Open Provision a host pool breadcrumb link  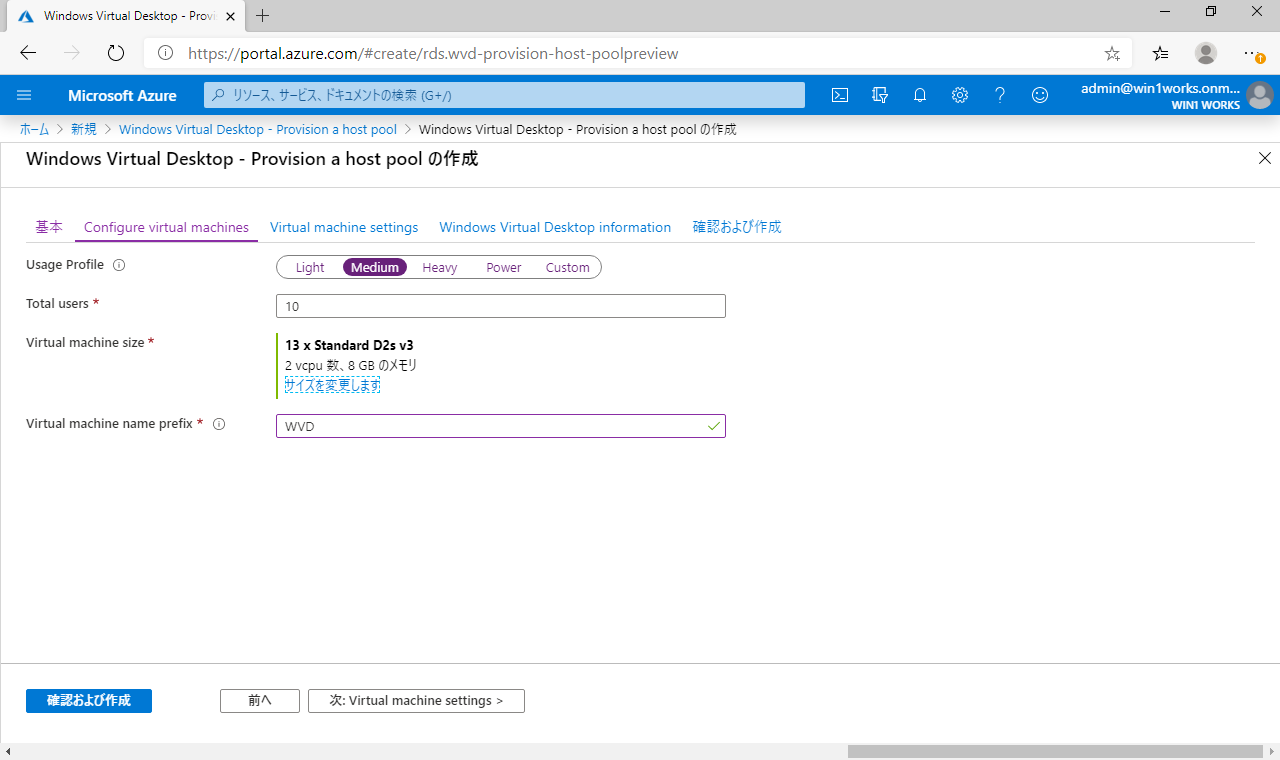(x=258, y=129)
